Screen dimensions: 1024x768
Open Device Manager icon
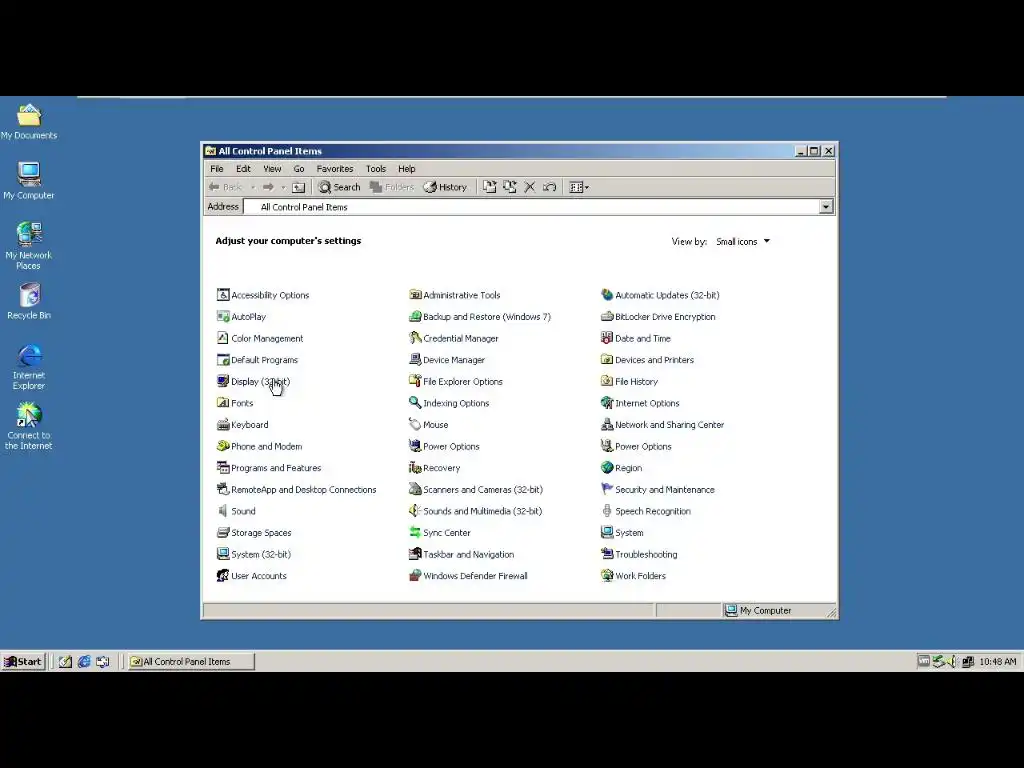coord(415,360)
